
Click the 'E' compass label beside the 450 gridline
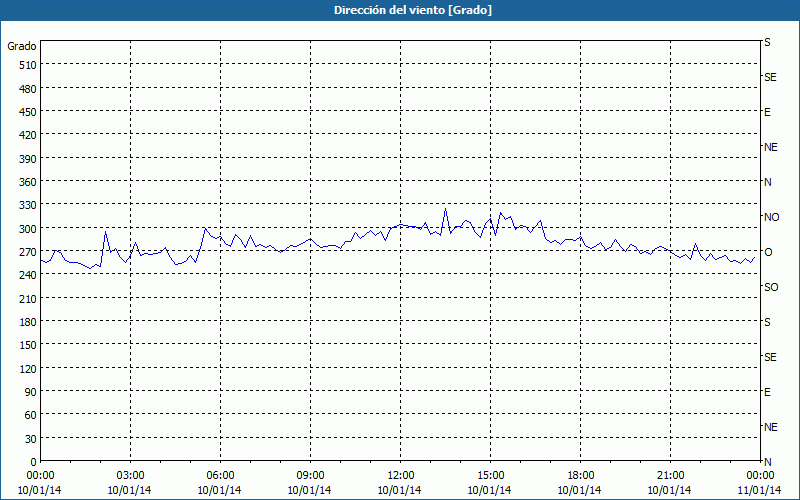pos(767,112)
